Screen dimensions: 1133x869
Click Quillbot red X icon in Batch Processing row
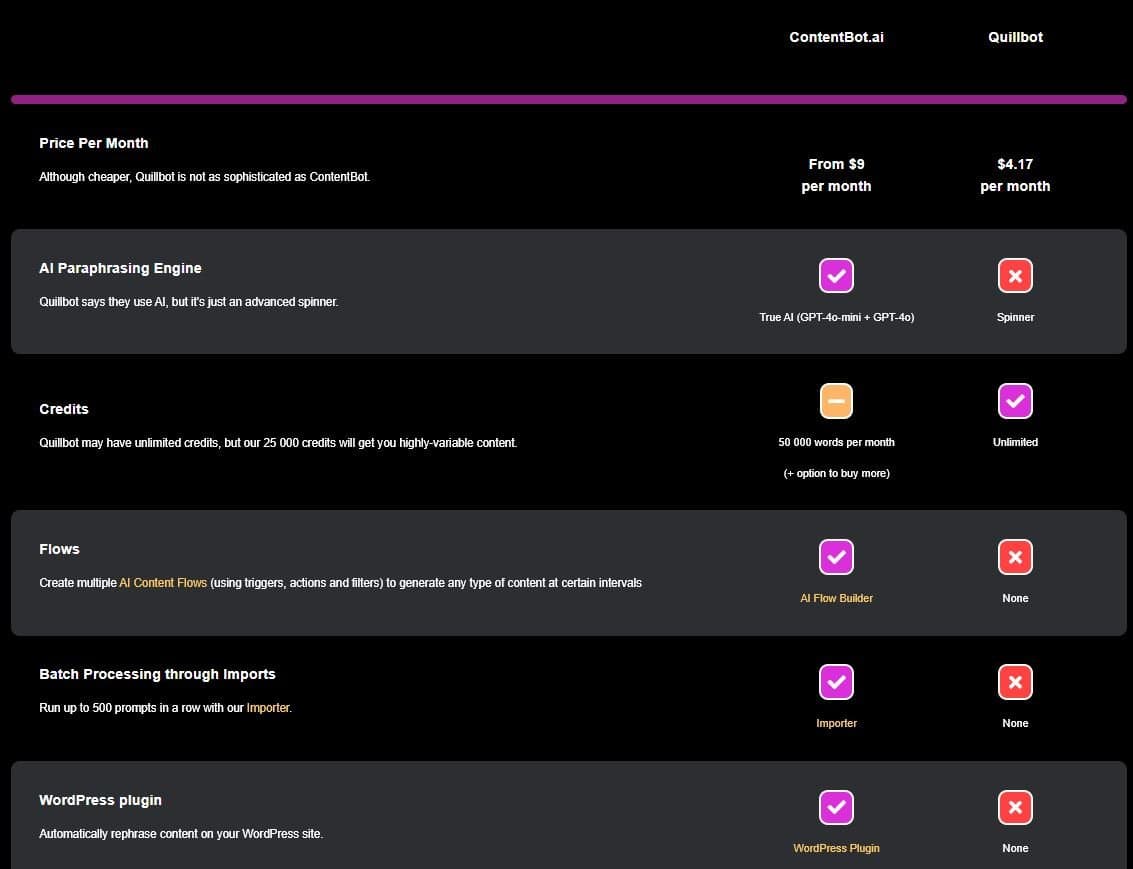point(1015,682)
